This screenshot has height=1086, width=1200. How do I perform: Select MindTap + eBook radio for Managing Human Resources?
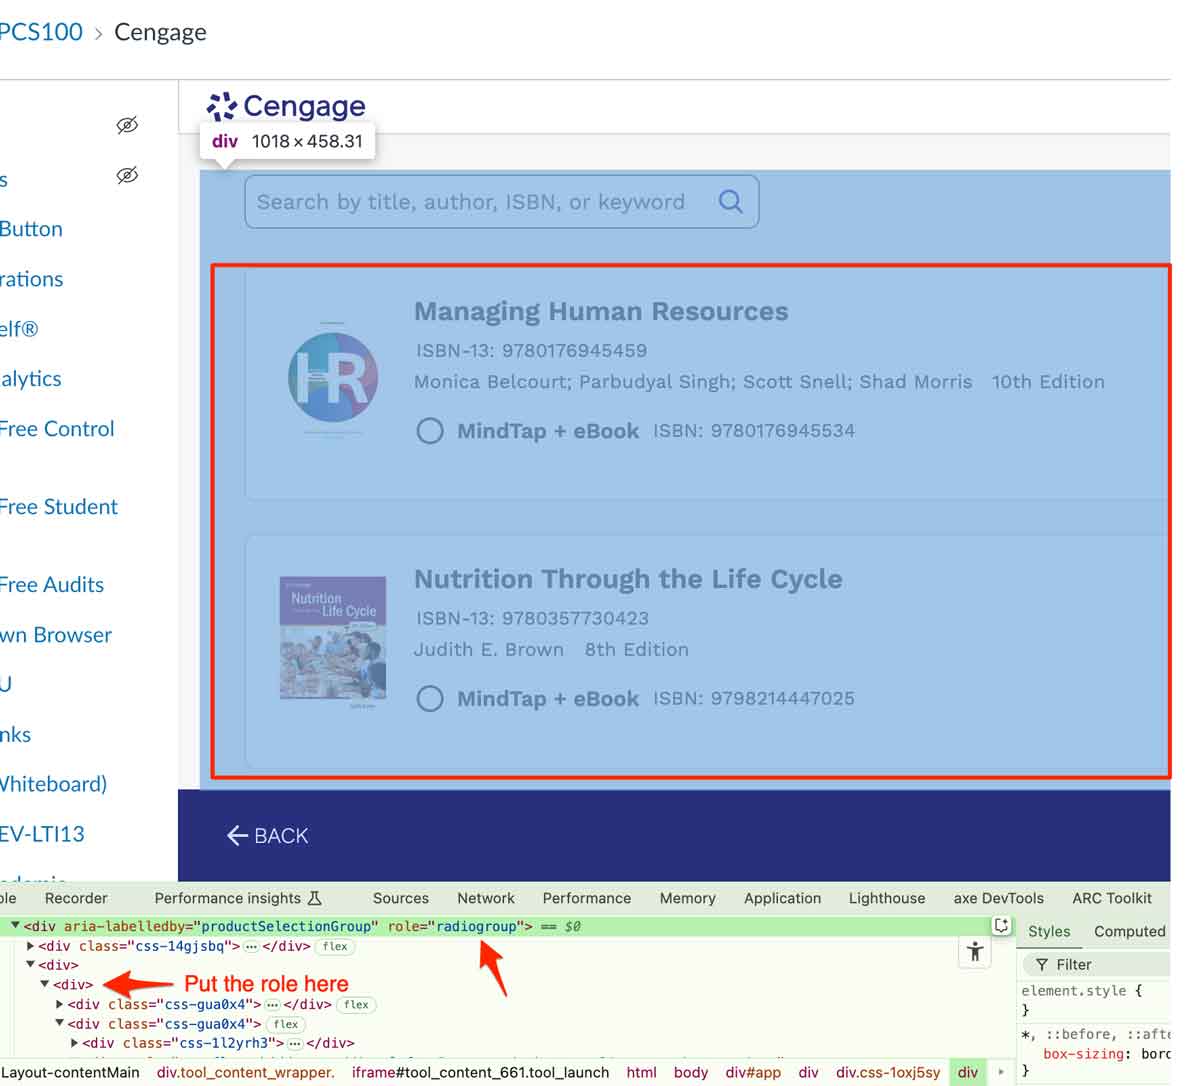[x=430, y=431]
